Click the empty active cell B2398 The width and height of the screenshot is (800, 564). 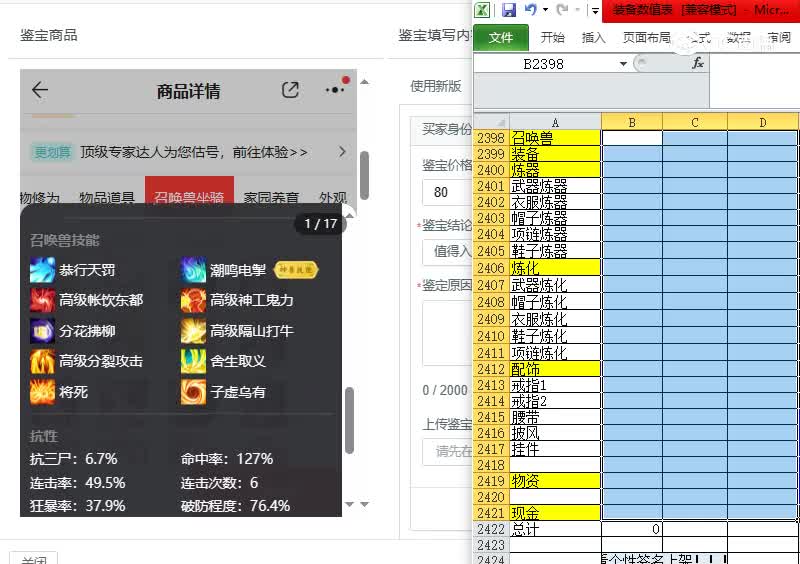pos(632,138)
